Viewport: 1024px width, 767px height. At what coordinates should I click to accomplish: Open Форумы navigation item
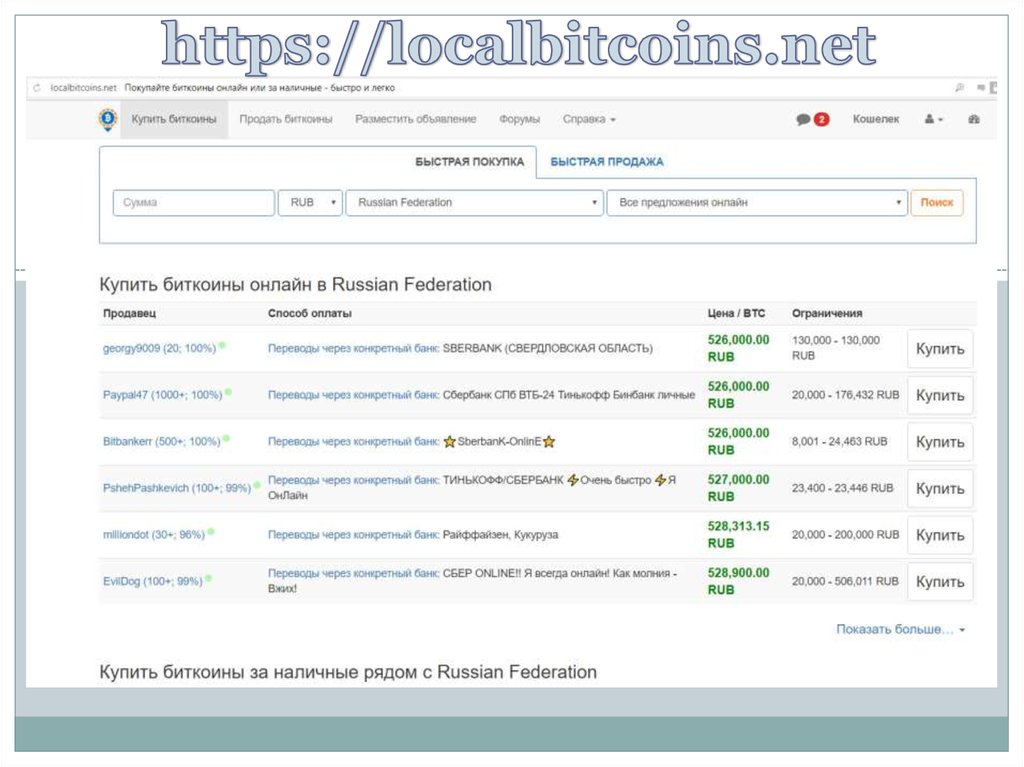coord(519,119)
